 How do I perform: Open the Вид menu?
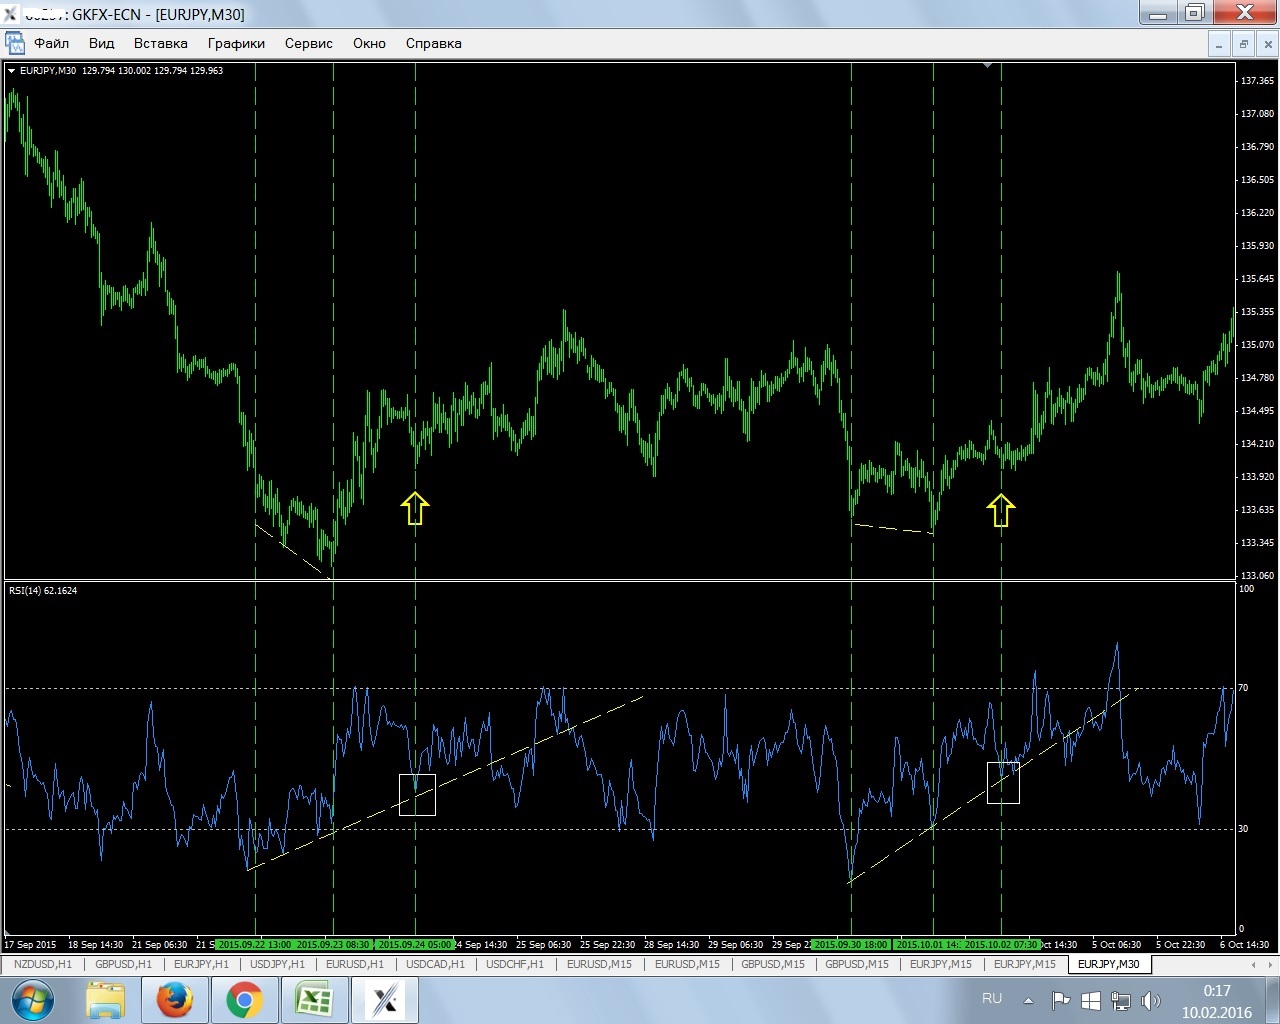click(x=101, y=43)
